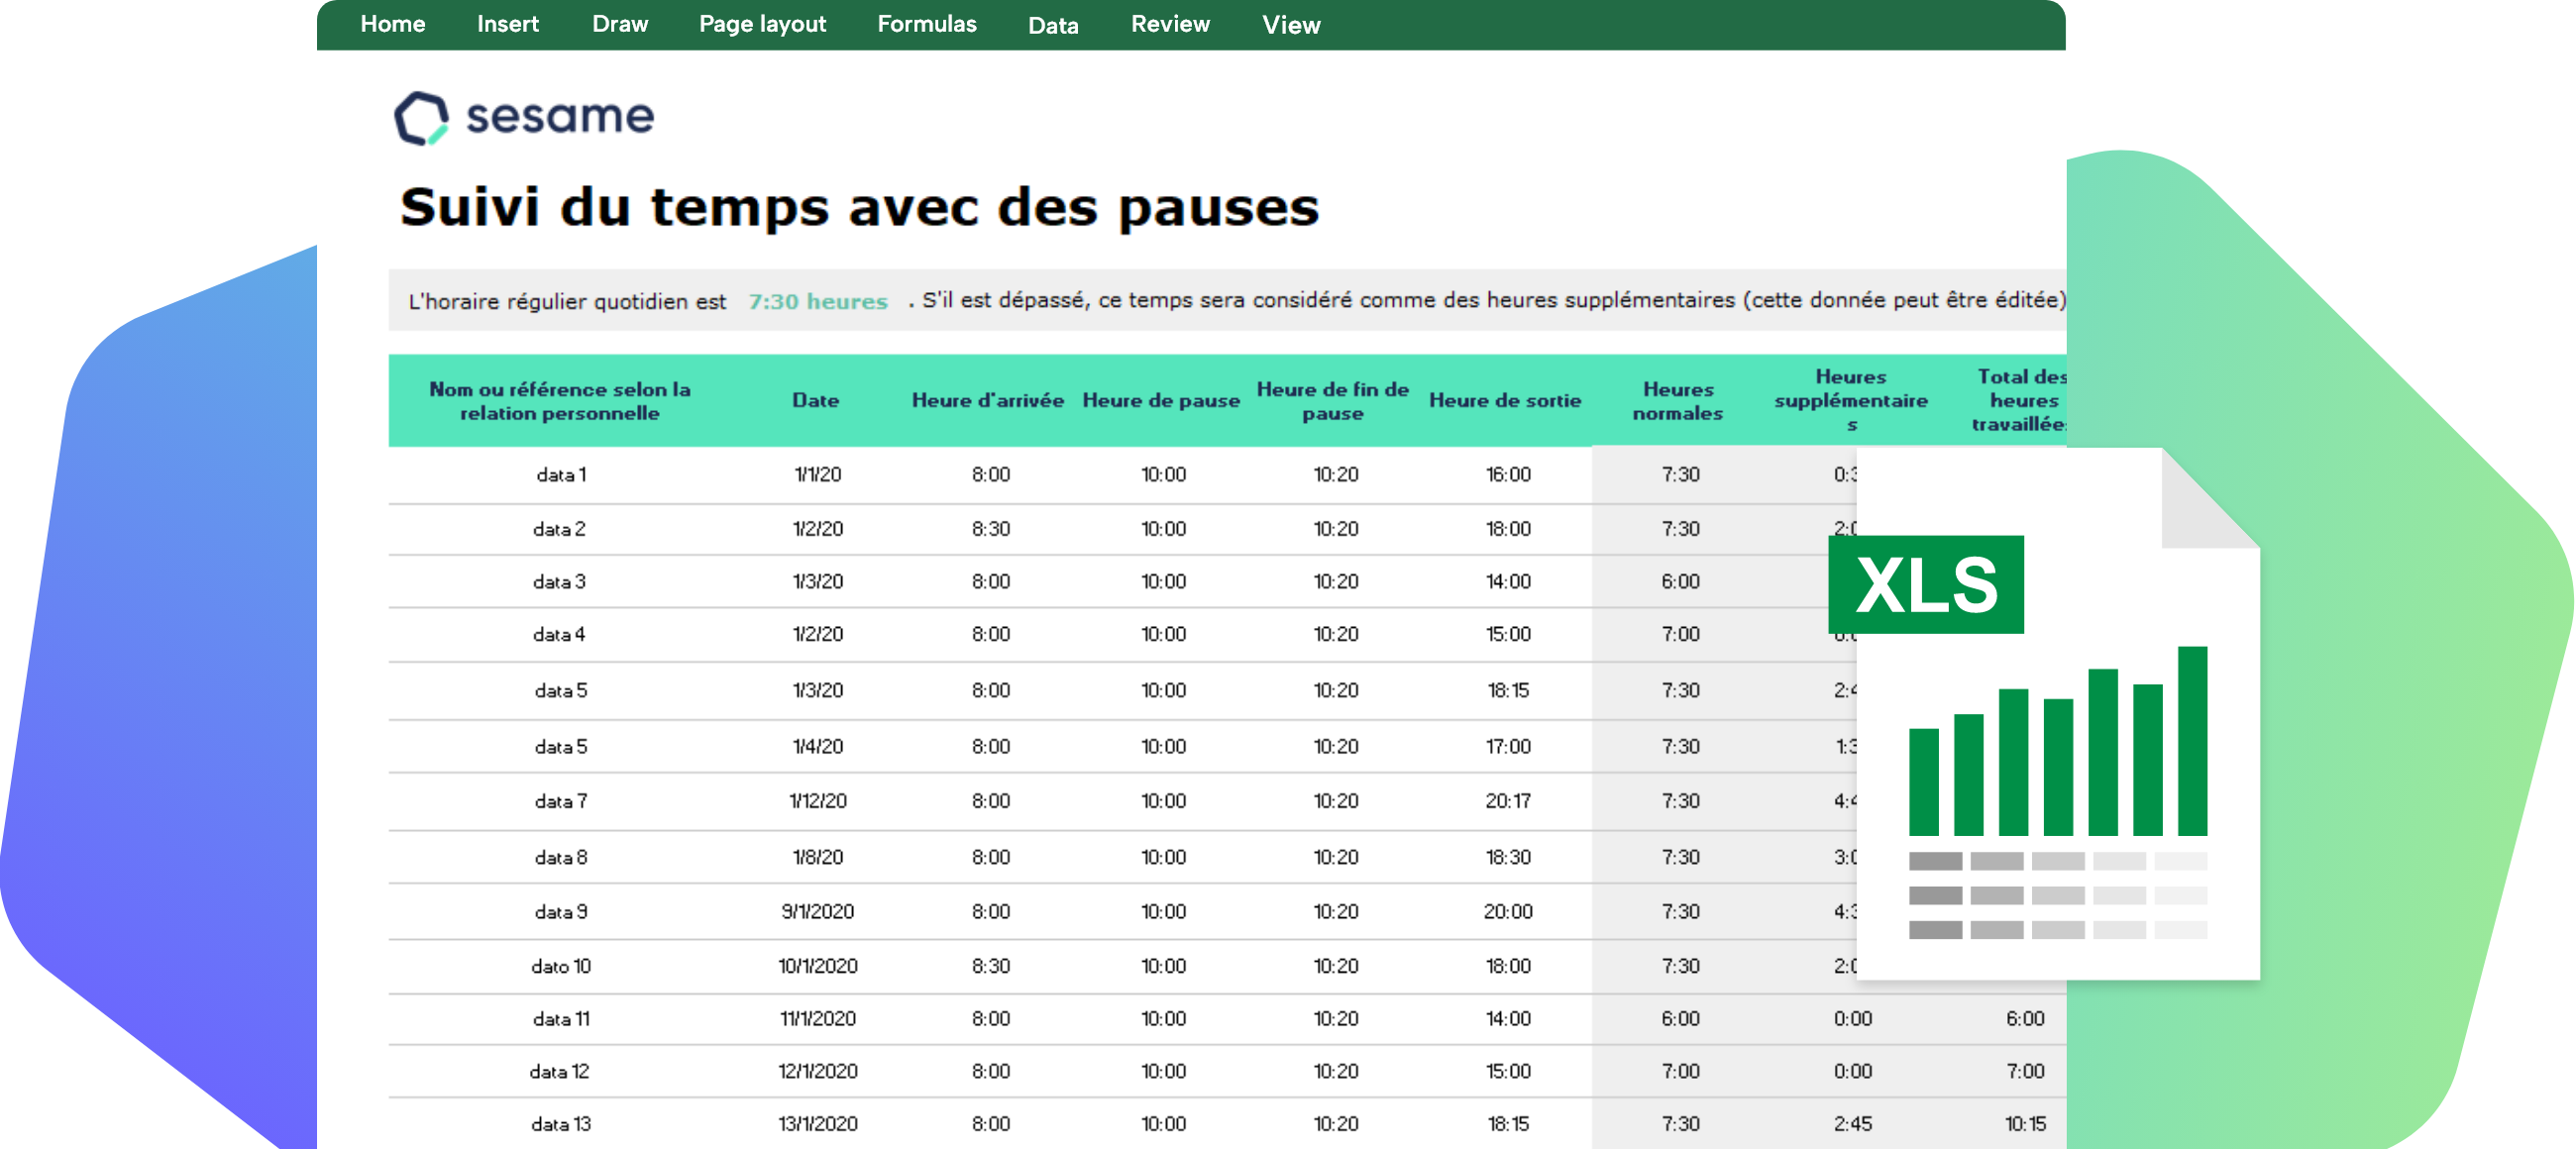Click the XLS file badge
The height and width of the screenshot is (1149, 2576).
[1925, 584]
